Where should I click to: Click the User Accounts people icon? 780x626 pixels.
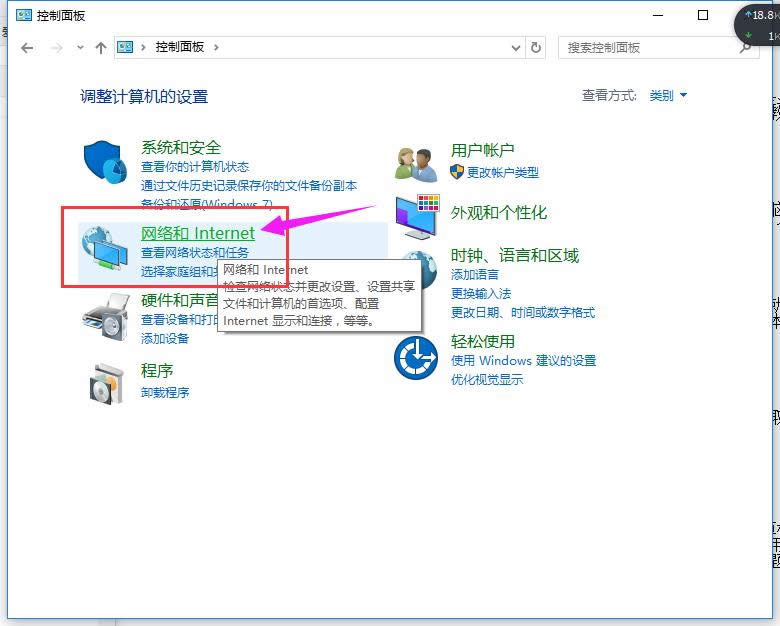click(416, 162)
